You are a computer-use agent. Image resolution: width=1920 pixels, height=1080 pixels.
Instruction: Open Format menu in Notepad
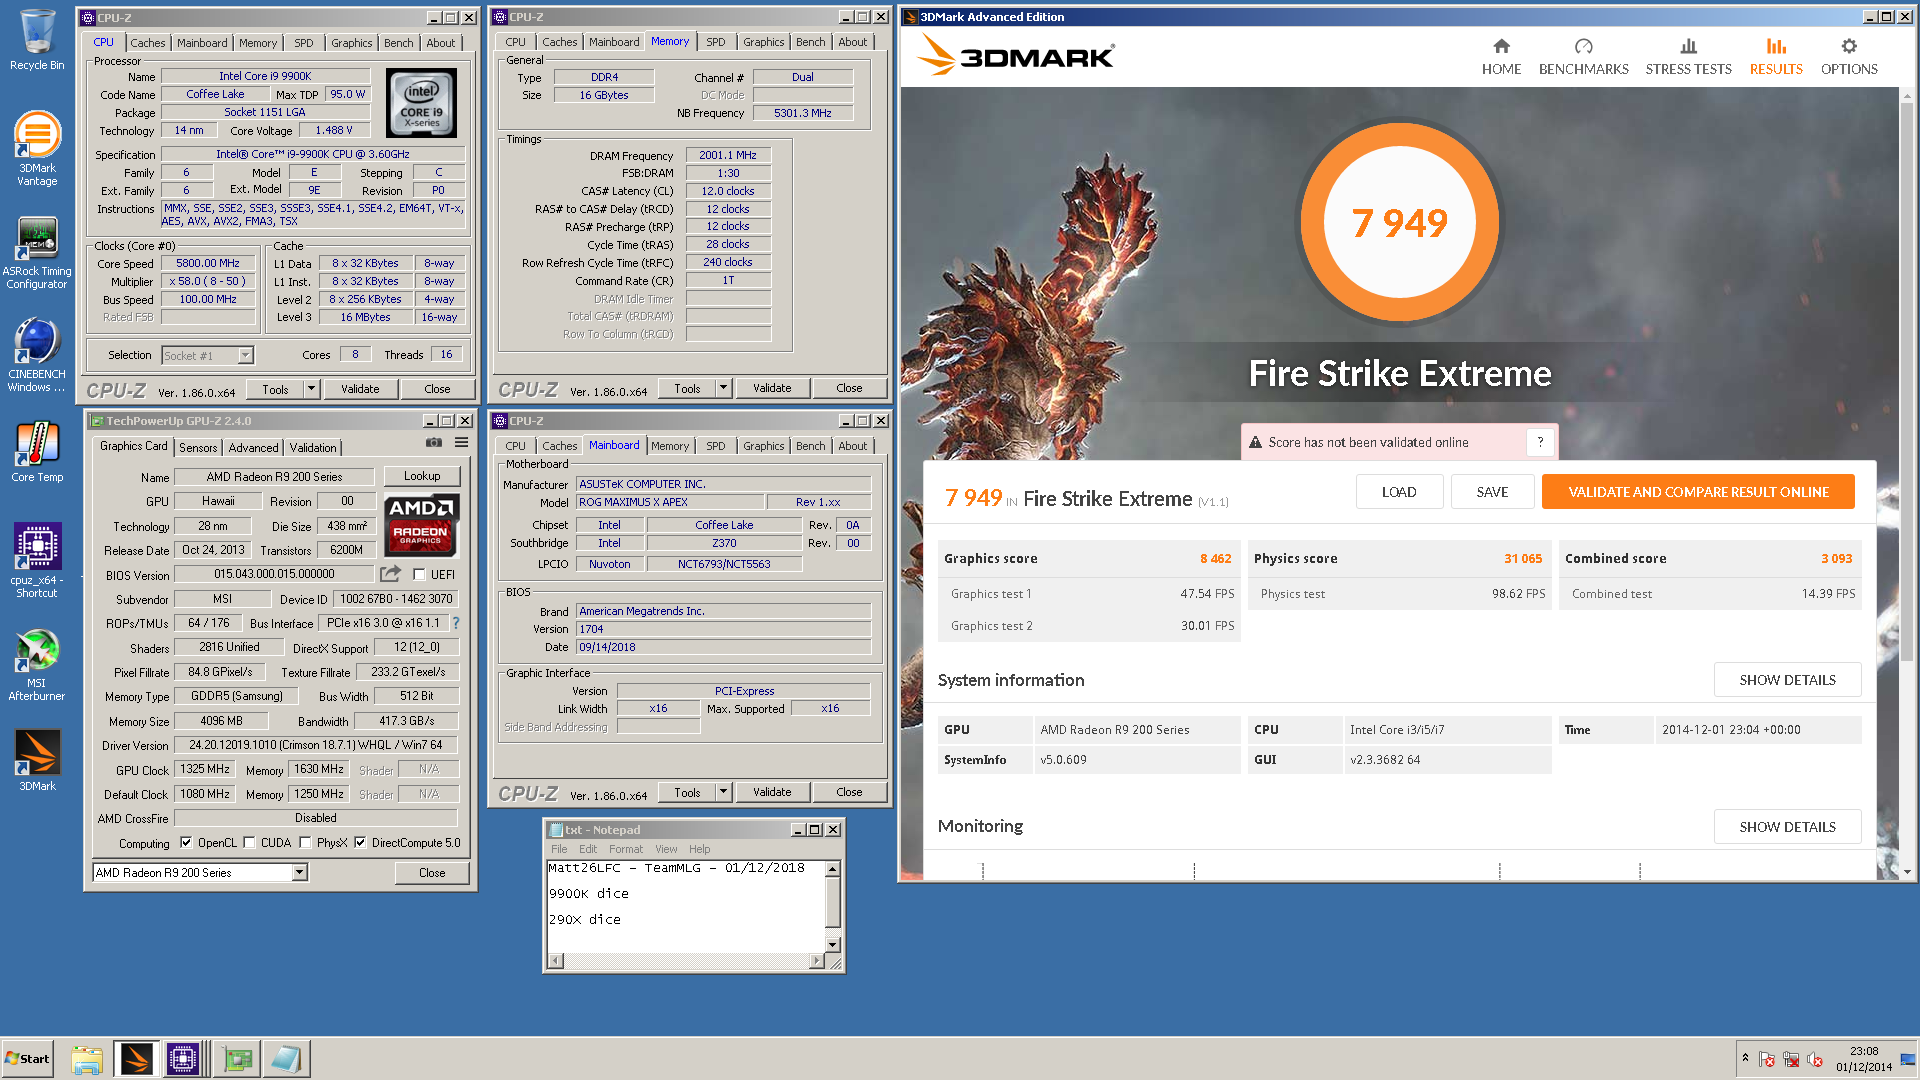click(x=626, y=849)
